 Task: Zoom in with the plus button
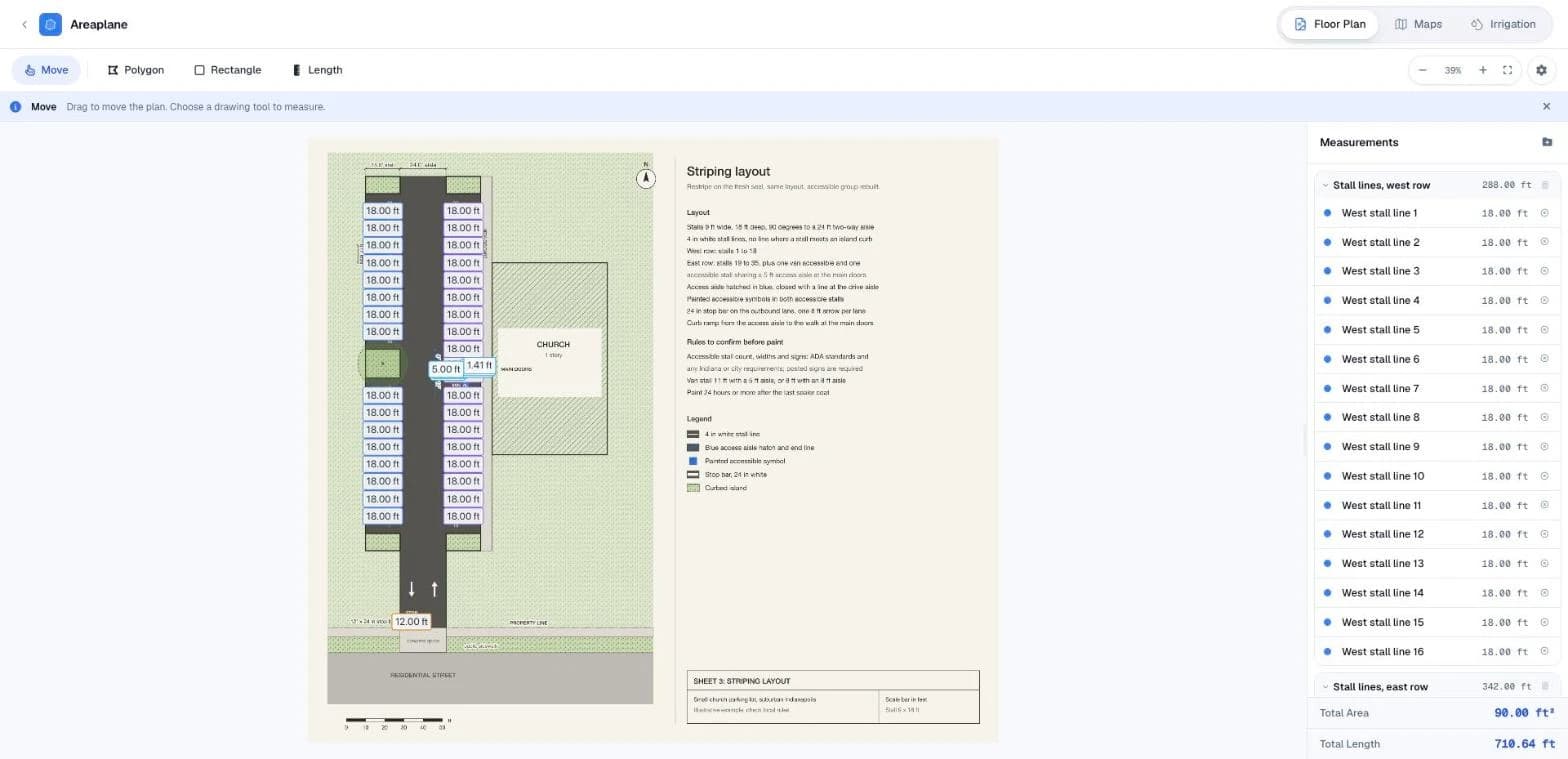[1483, 70]
